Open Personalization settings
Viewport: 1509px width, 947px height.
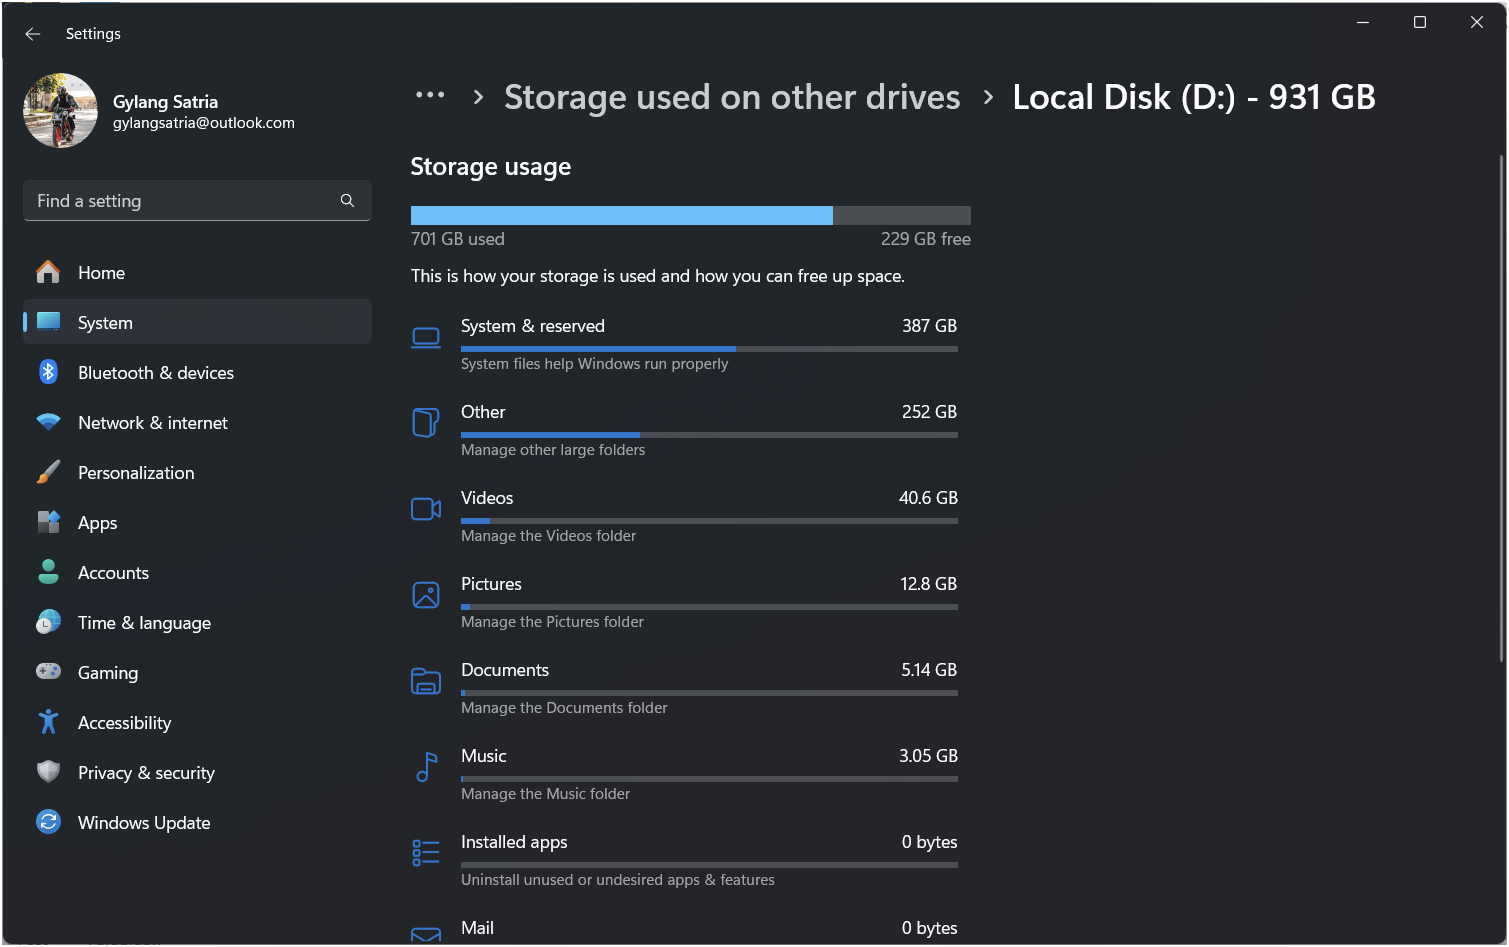[x=197, y=472]
